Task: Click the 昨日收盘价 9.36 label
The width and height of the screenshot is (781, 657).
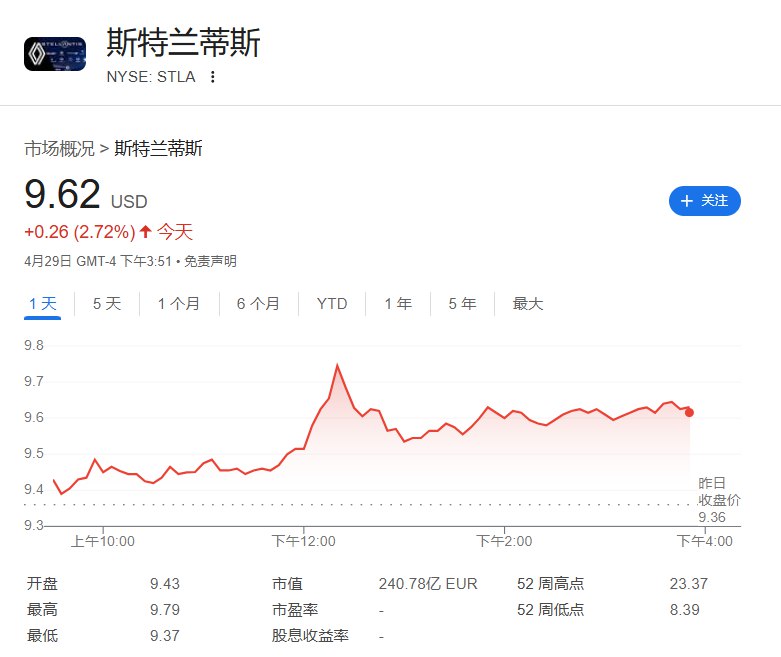Action: (719, 500)
